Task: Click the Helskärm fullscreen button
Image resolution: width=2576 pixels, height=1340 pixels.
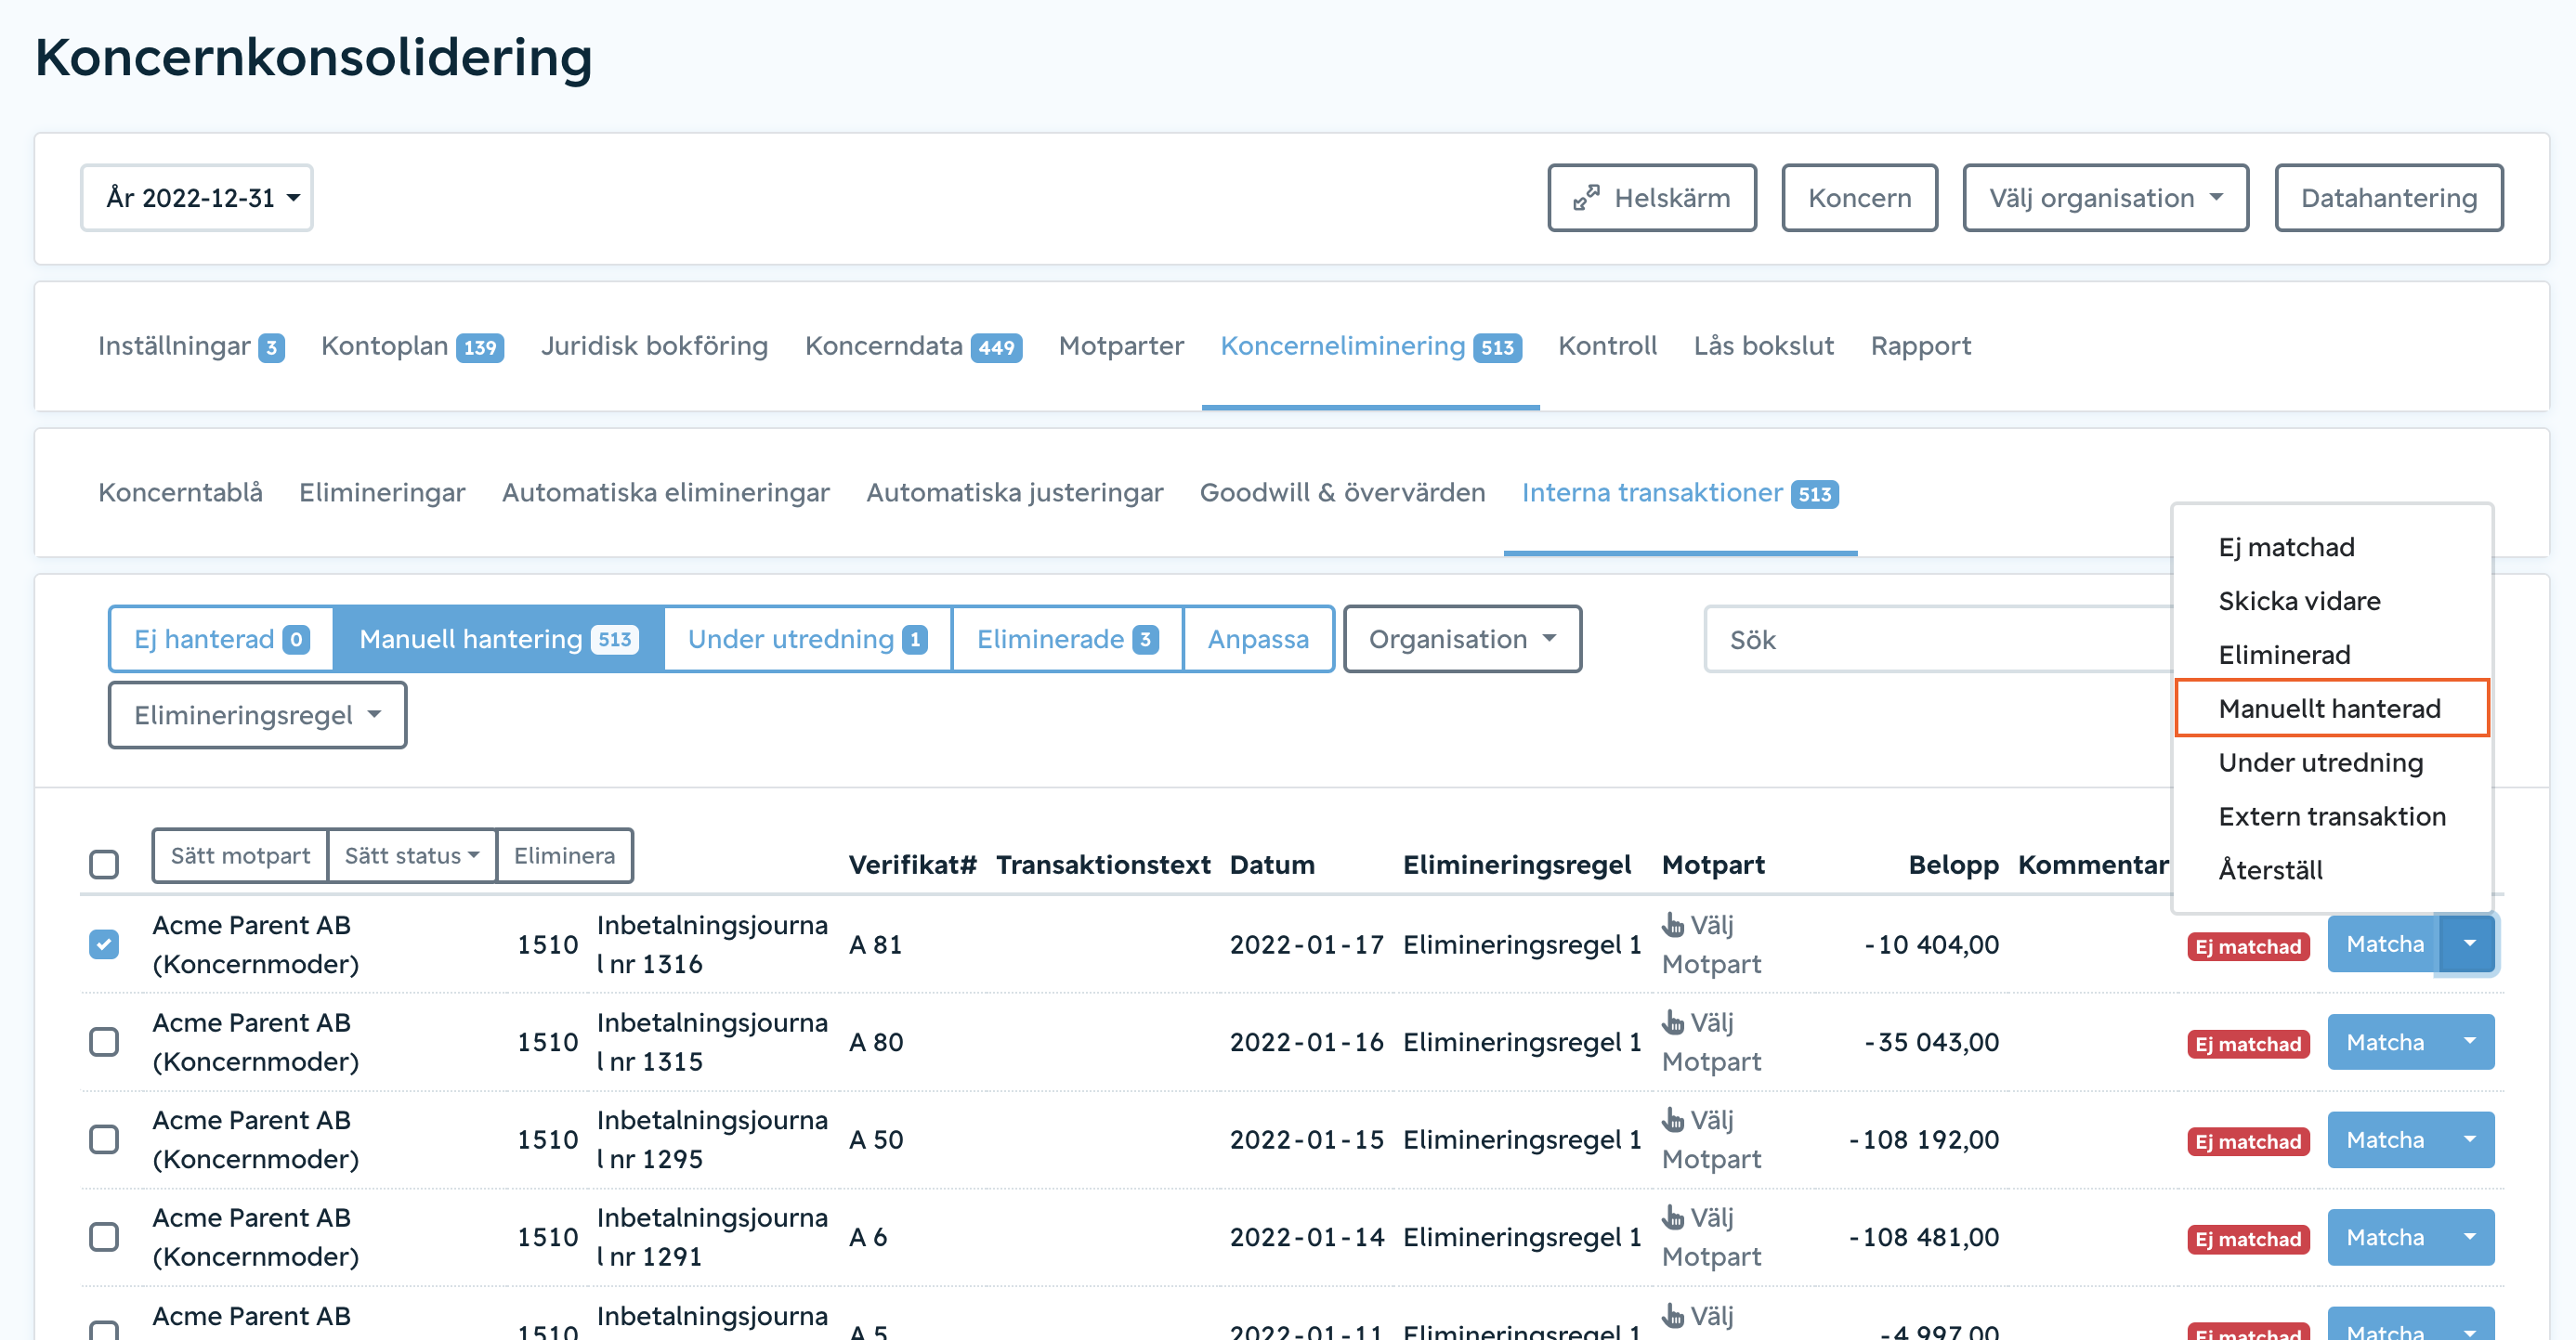Action: [x=1651, y=198]
